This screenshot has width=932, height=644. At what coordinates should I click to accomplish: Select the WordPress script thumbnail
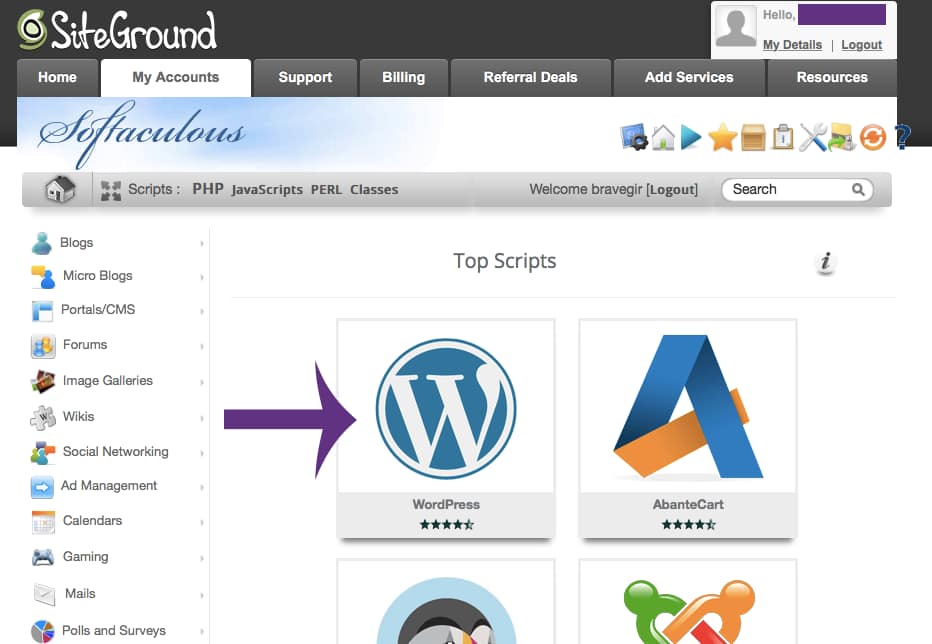(446, 408)
